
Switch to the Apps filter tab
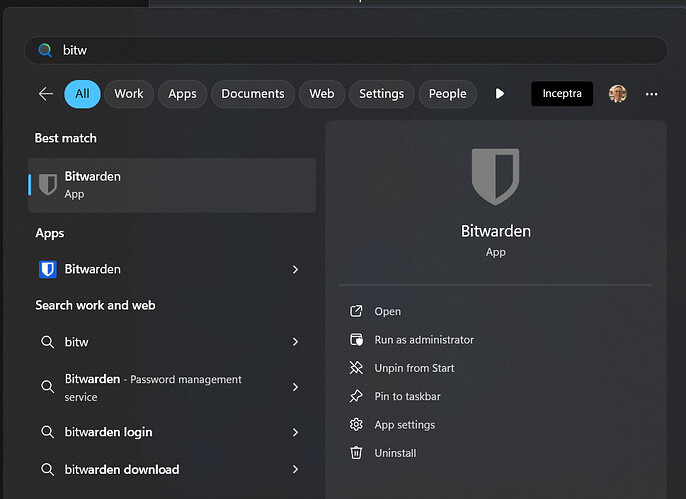[182, 94]
